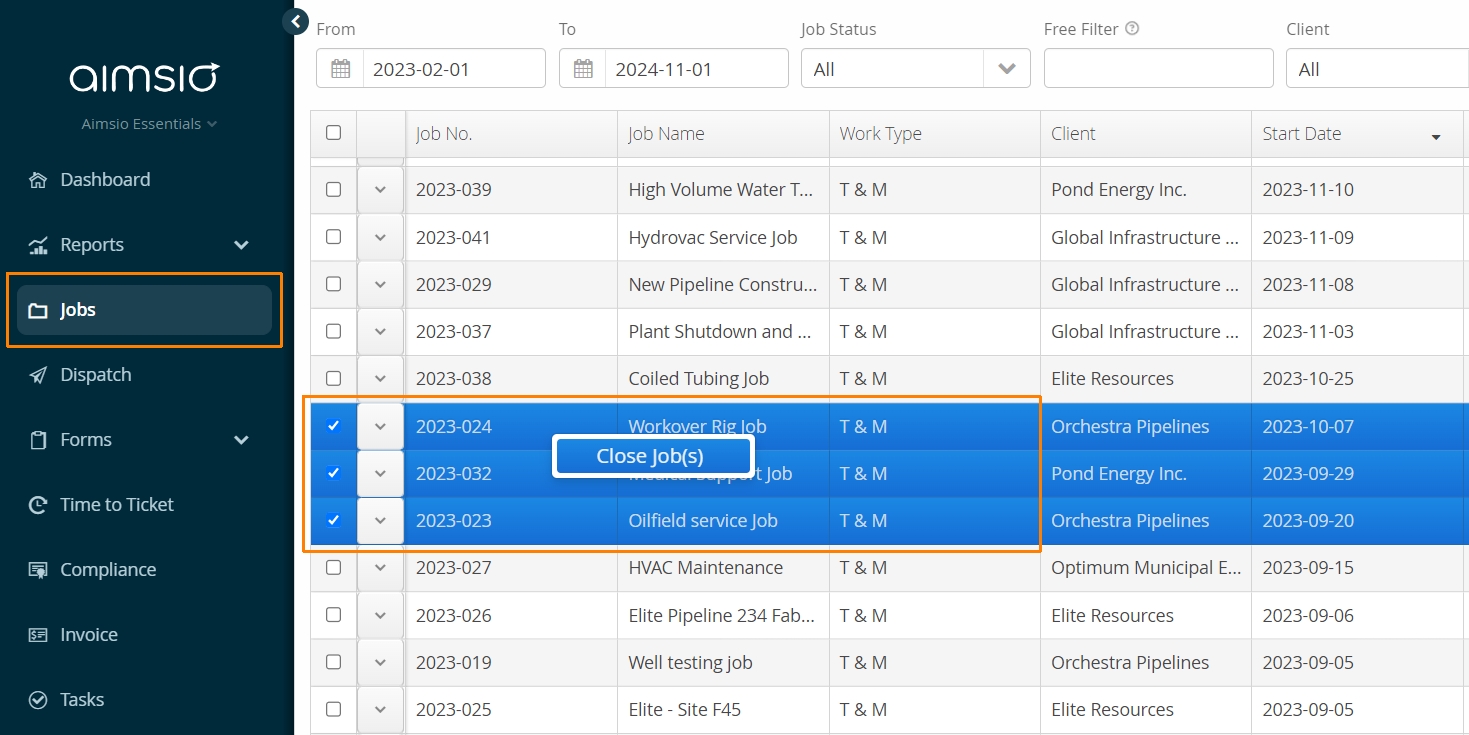Uncheck the box for job 2023-032
Image resolution: width=1469 pixels, height=735 pixels.
coord(334,473)
